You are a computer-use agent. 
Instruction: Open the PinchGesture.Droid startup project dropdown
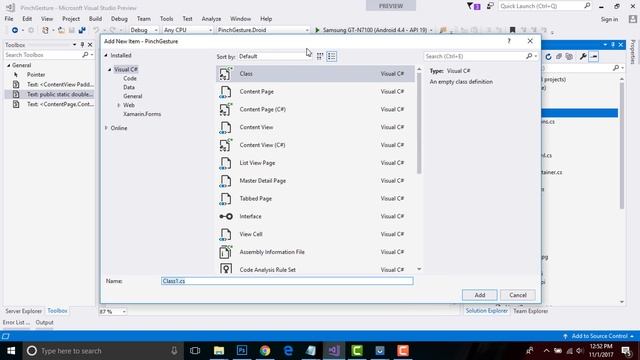click(263, 30)
